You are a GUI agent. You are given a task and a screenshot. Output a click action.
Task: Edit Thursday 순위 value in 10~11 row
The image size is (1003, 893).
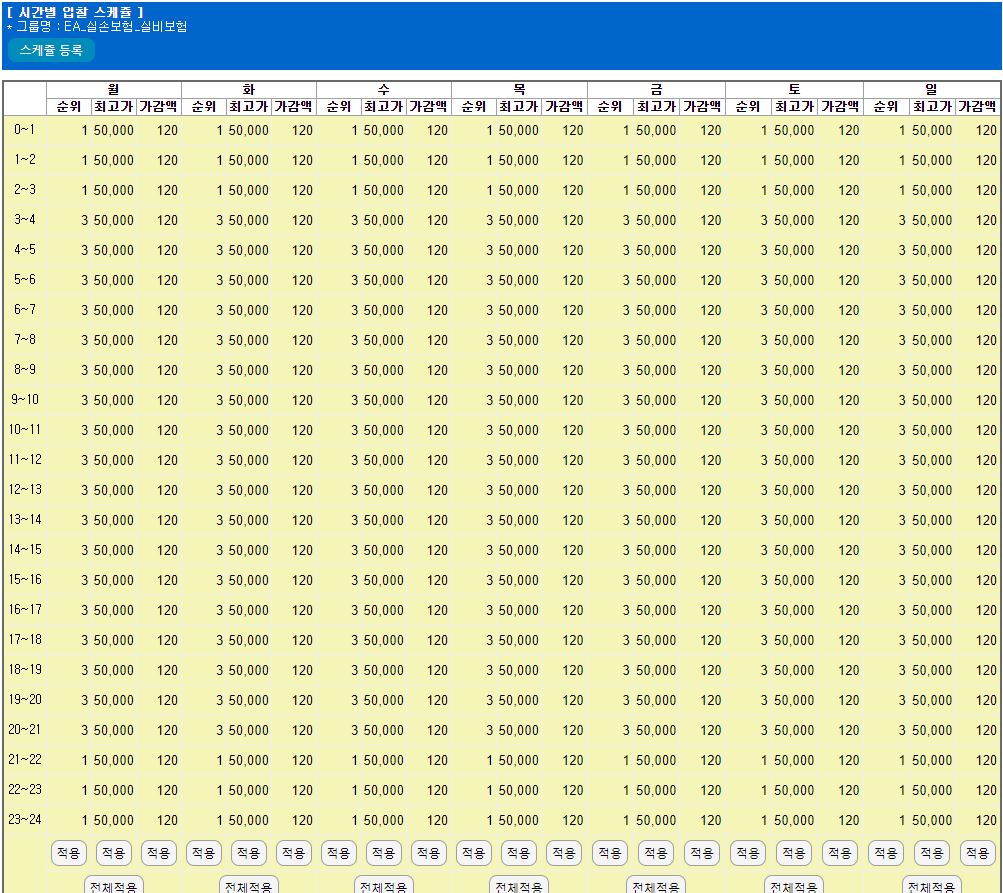(474, 431)
